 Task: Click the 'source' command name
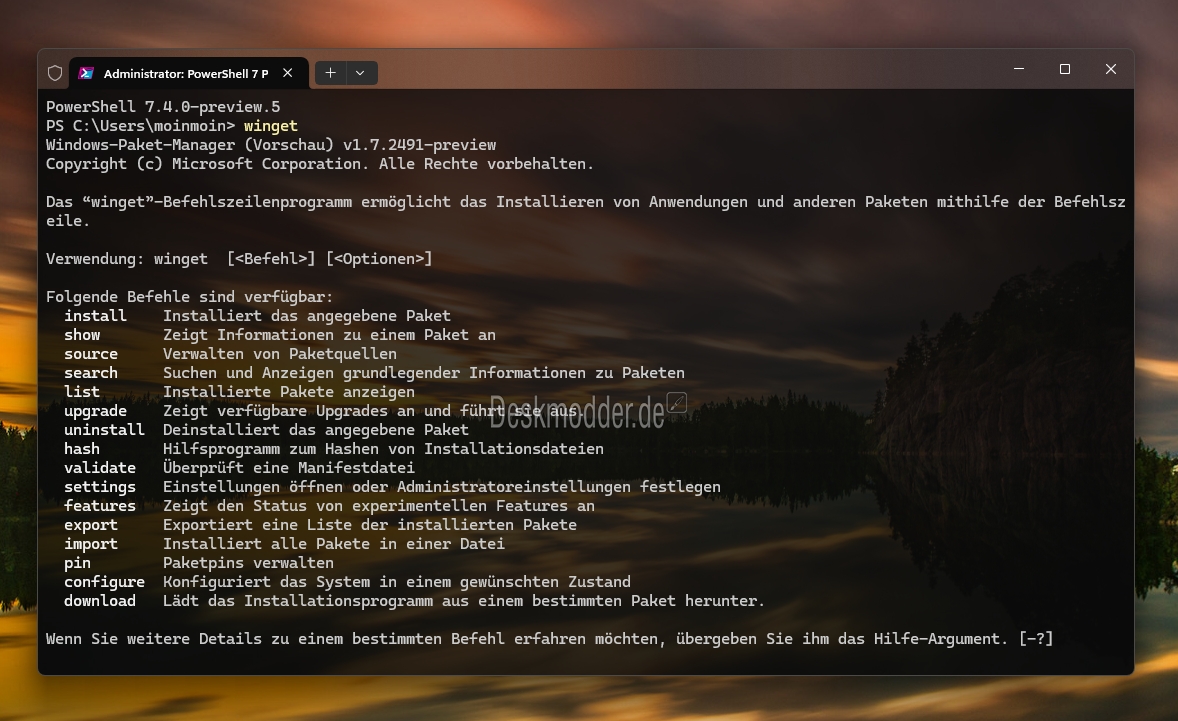(x=91, y=354)
